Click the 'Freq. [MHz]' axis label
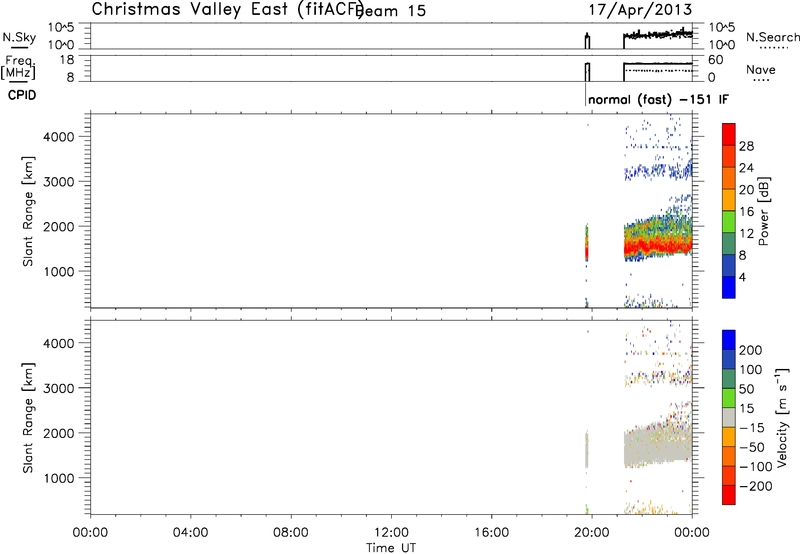This screenshot has height=554, width=800. click(x=18, y=67)
